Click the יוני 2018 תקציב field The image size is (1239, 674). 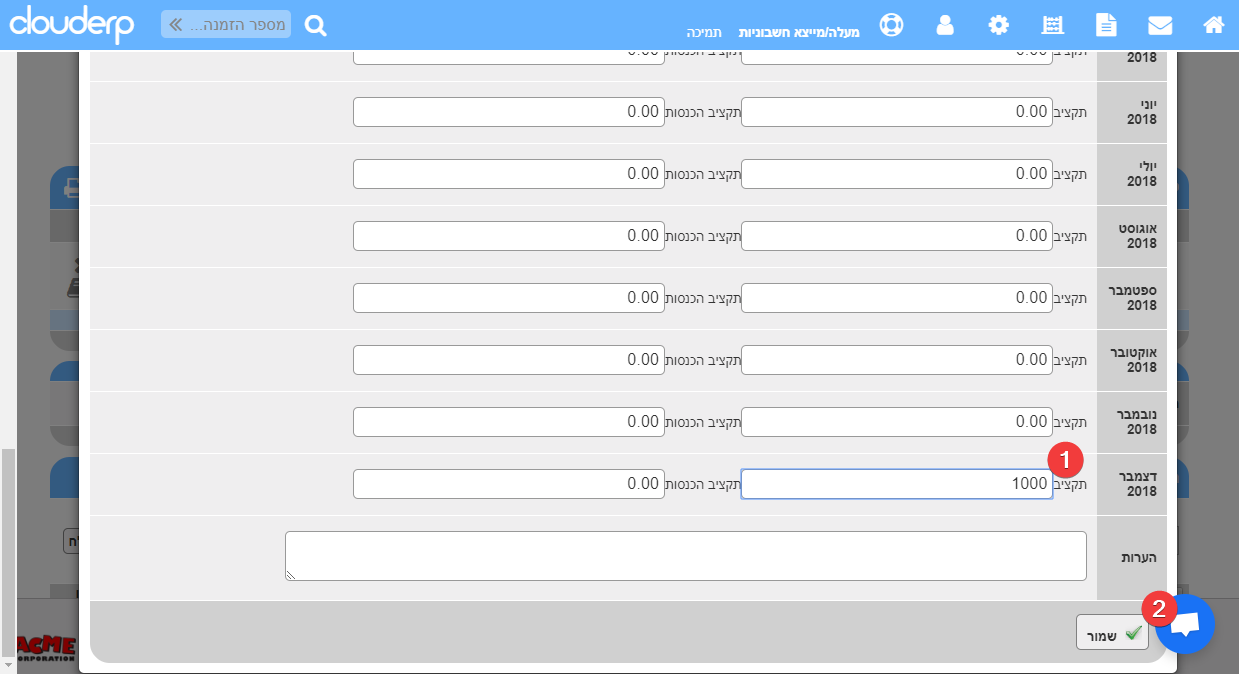(x=896, y=112)
